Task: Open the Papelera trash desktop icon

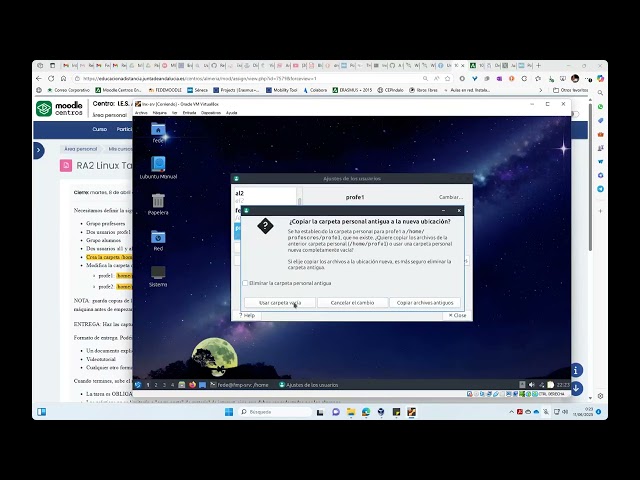Action: 158,204
